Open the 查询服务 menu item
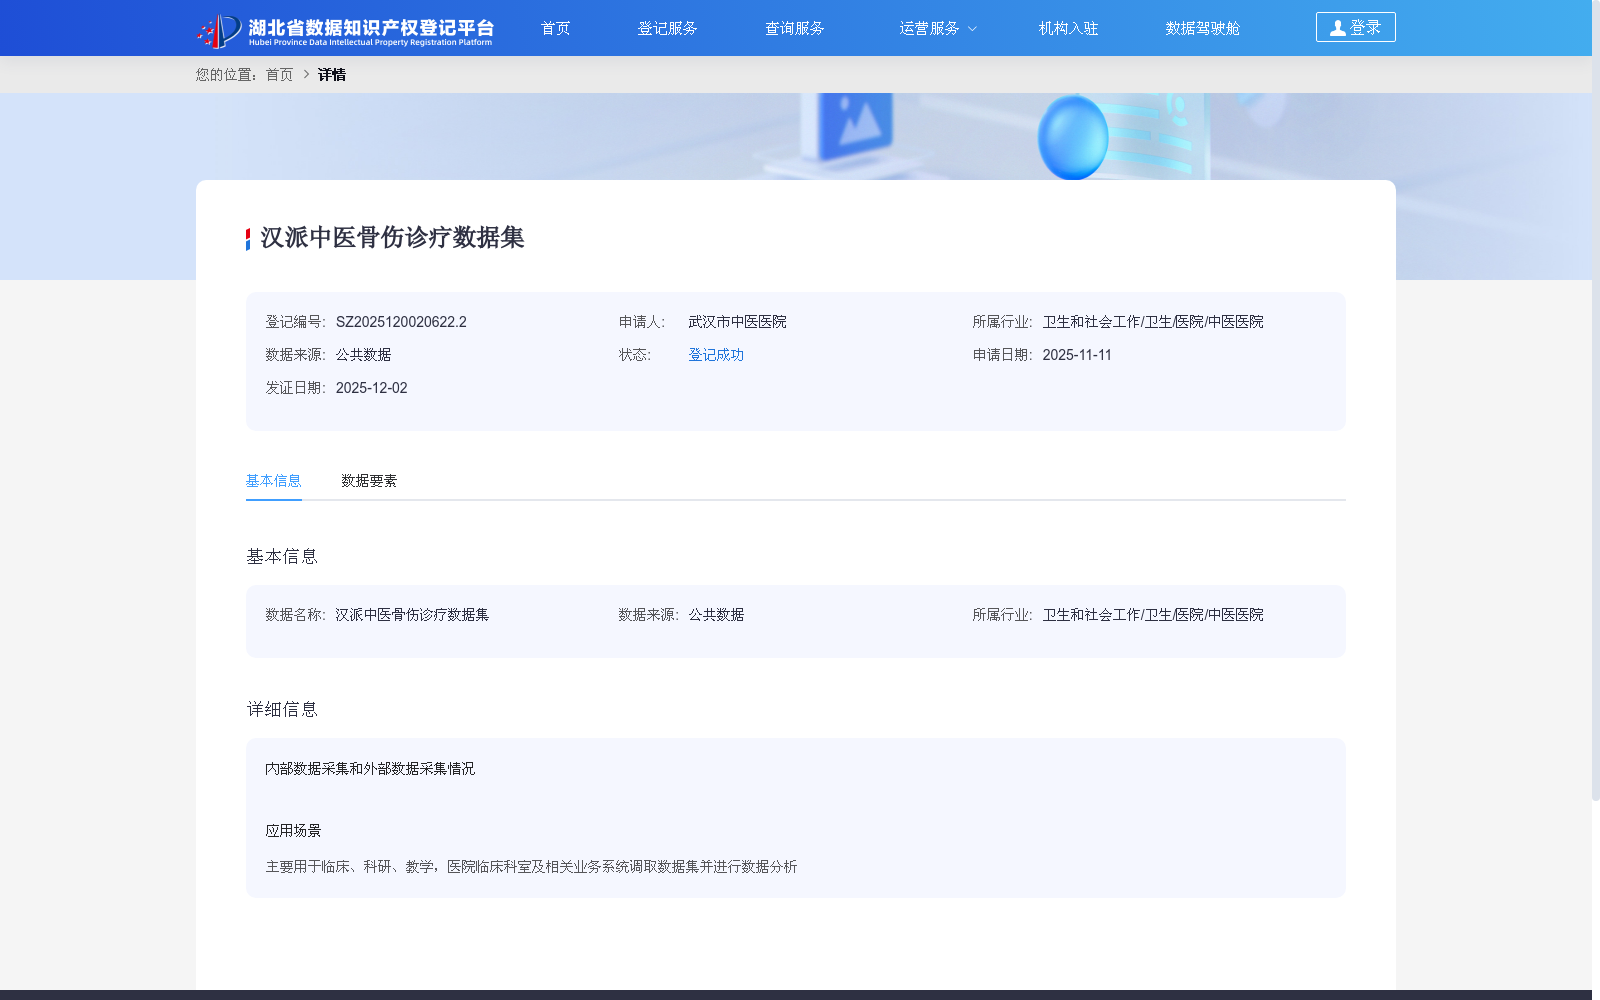1600x1000 pixels. point(795,28)
